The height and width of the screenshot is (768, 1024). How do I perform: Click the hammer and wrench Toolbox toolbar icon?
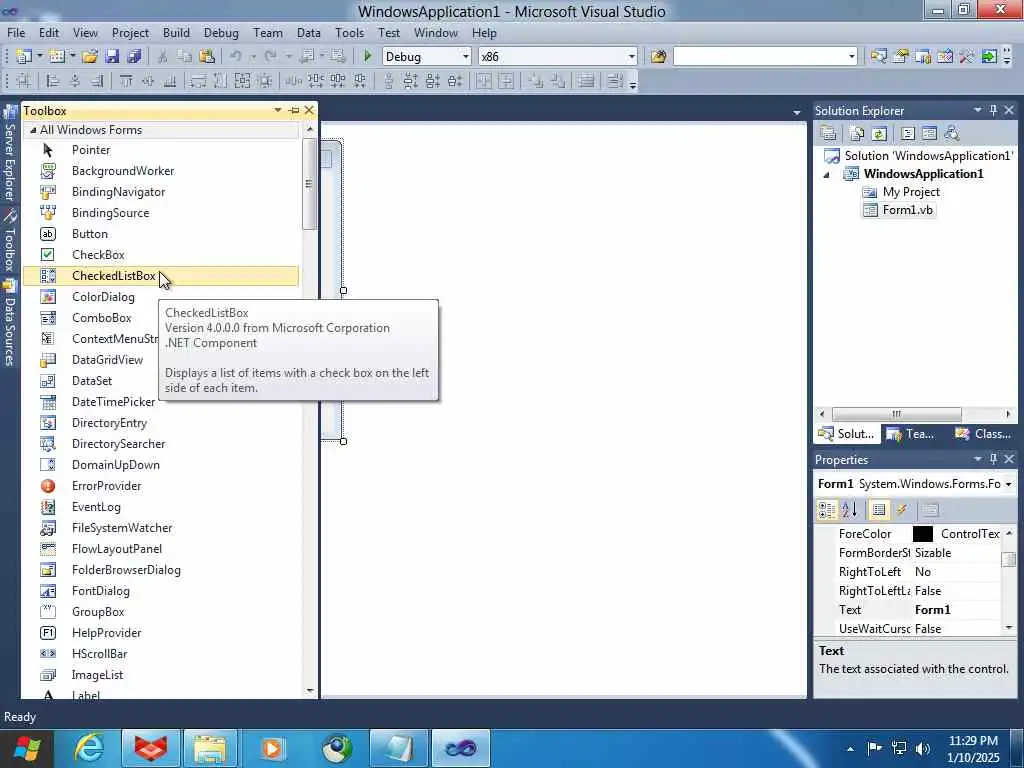coord(967,57)
